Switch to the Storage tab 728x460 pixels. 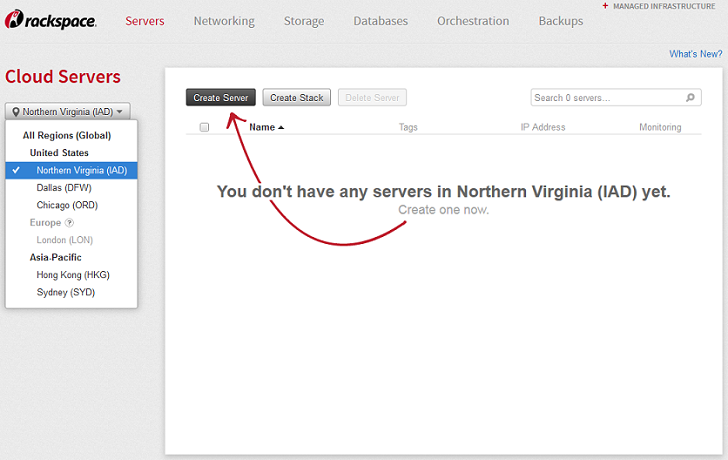pos(303,21)
